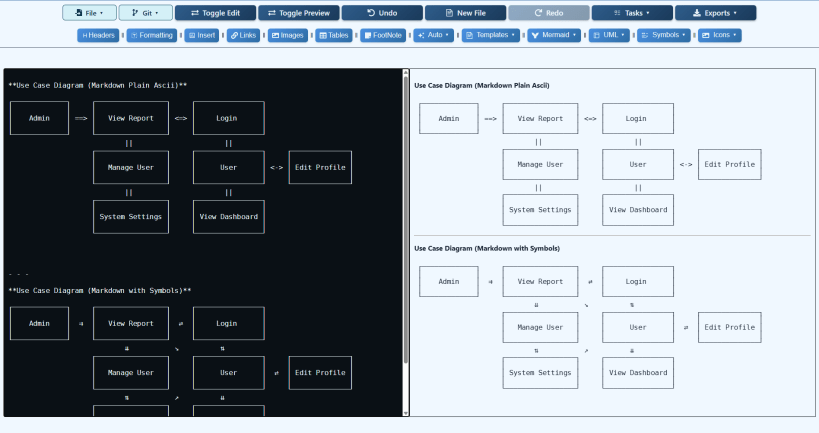Open the Tasks dropdown

pos(632,13)
